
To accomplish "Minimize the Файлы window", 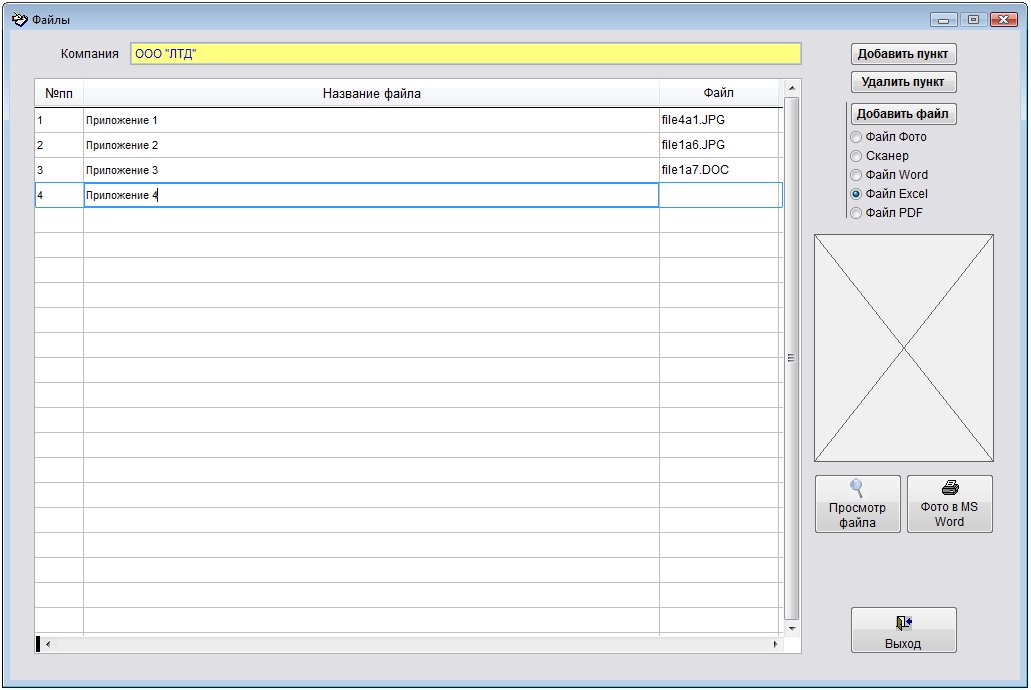I will tap(944, 20).
